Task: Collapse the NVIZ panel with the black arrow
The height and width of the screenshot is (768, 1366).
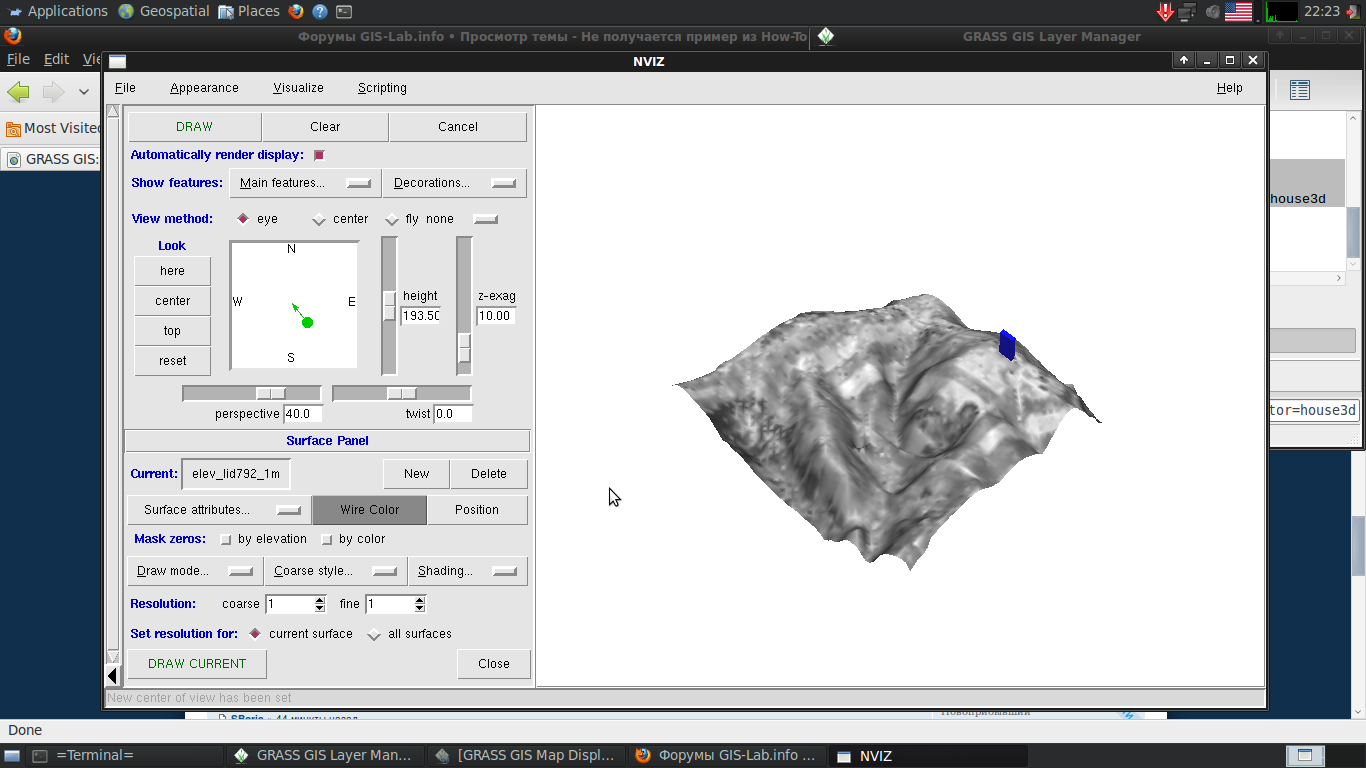Action: pyautogui.click(x=112, y=676)
